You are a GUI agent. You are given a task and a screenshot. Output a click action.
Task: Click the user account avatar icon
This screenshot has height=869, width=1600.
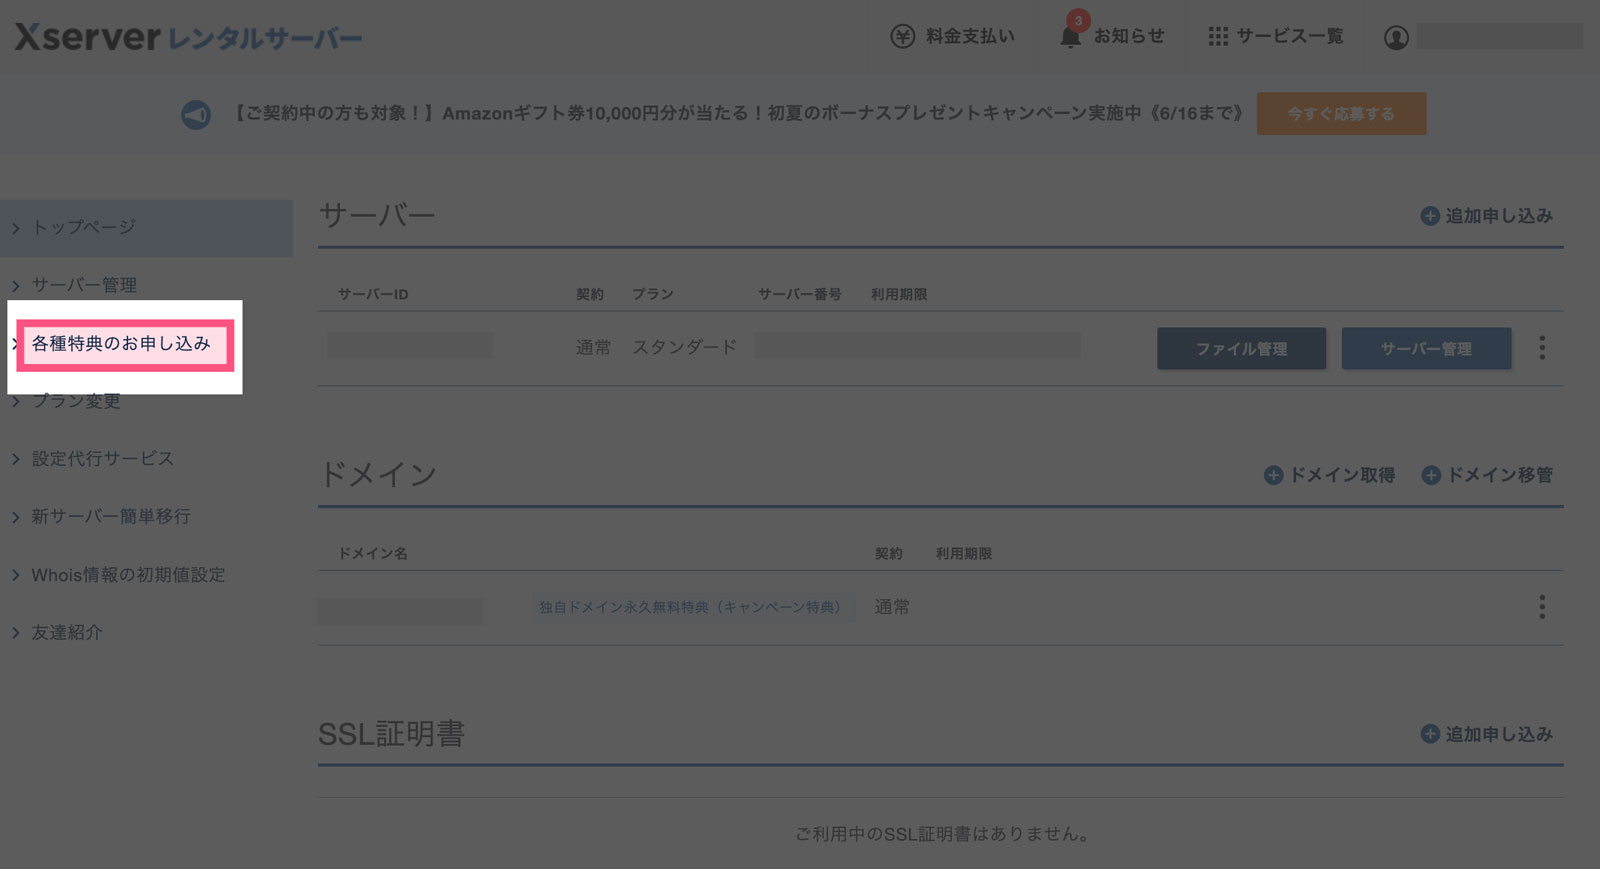click(x=1396, y=38)
